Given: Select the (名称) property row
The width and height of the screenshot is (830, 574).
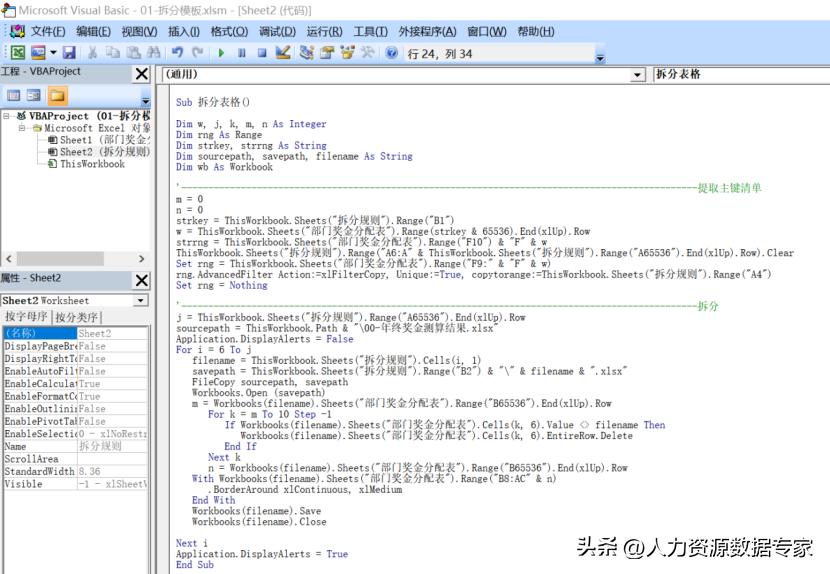Looking at the screenshot, I should [75, 333].
